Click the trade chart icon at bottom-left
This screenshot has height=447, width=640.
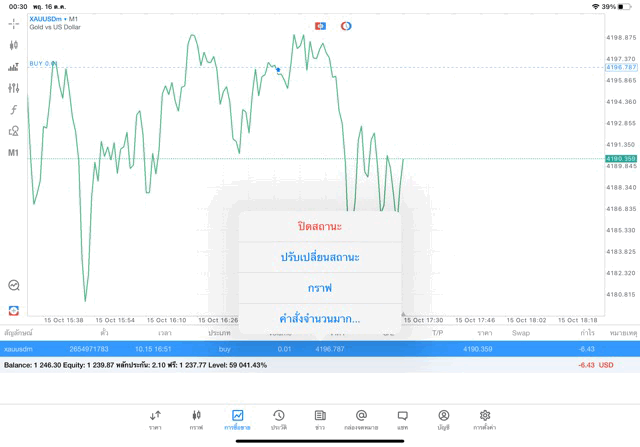(x=14, y=311)
